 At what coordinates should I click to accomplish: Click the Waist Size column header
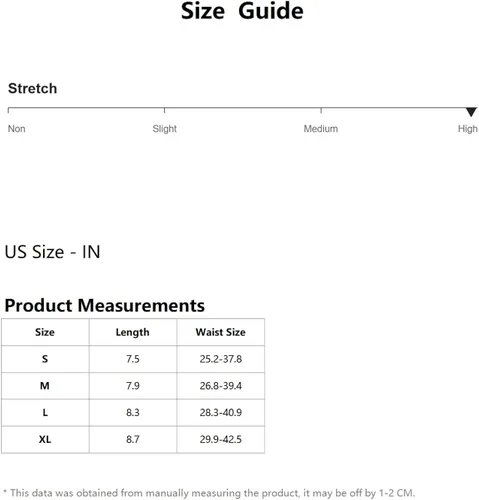[x=221, y=332]
